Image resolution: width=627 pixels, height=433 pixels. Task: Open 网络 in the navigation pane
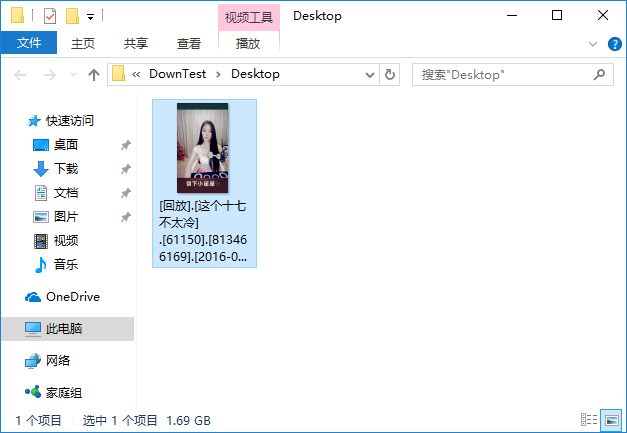[48, 361]
